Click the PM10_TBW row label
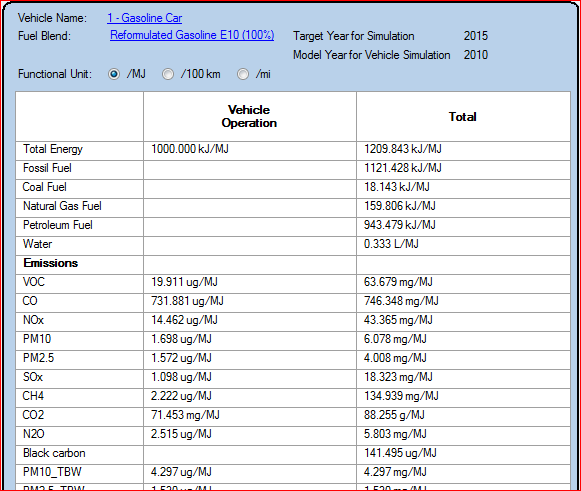 pos(52,472)
